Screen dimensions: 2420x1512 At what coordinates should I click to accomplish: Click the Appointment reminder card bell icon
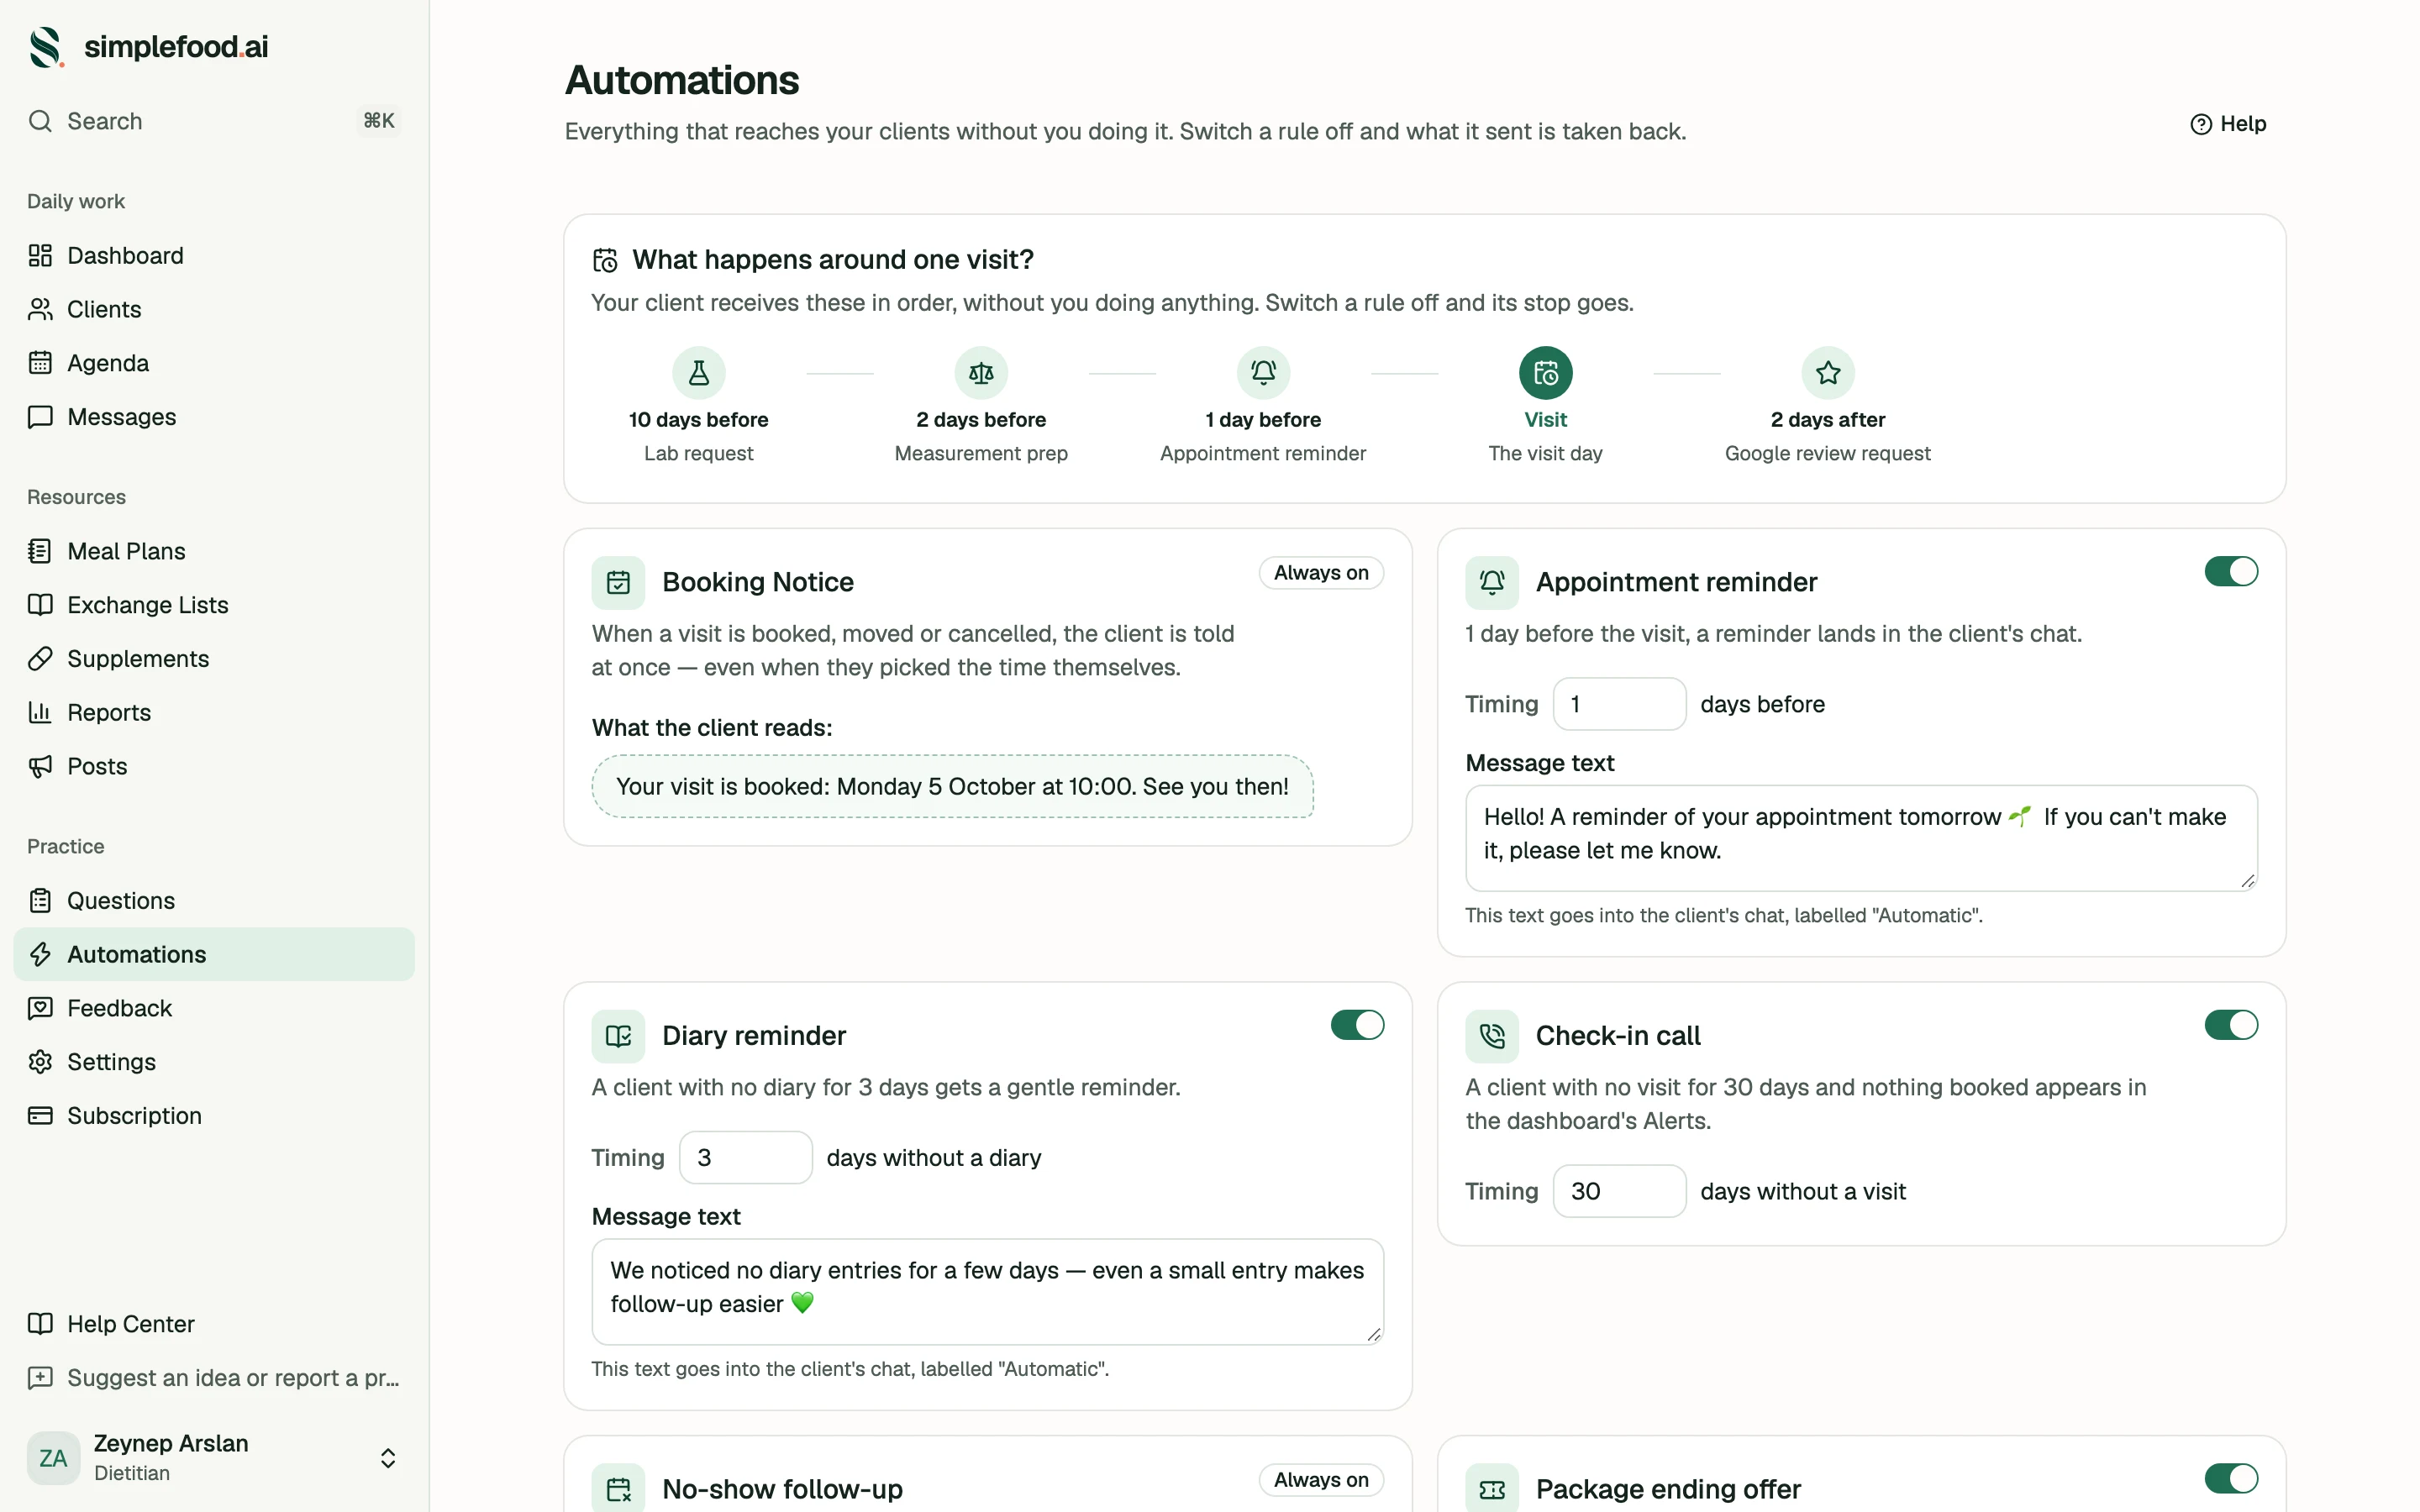click(1492, 582)
